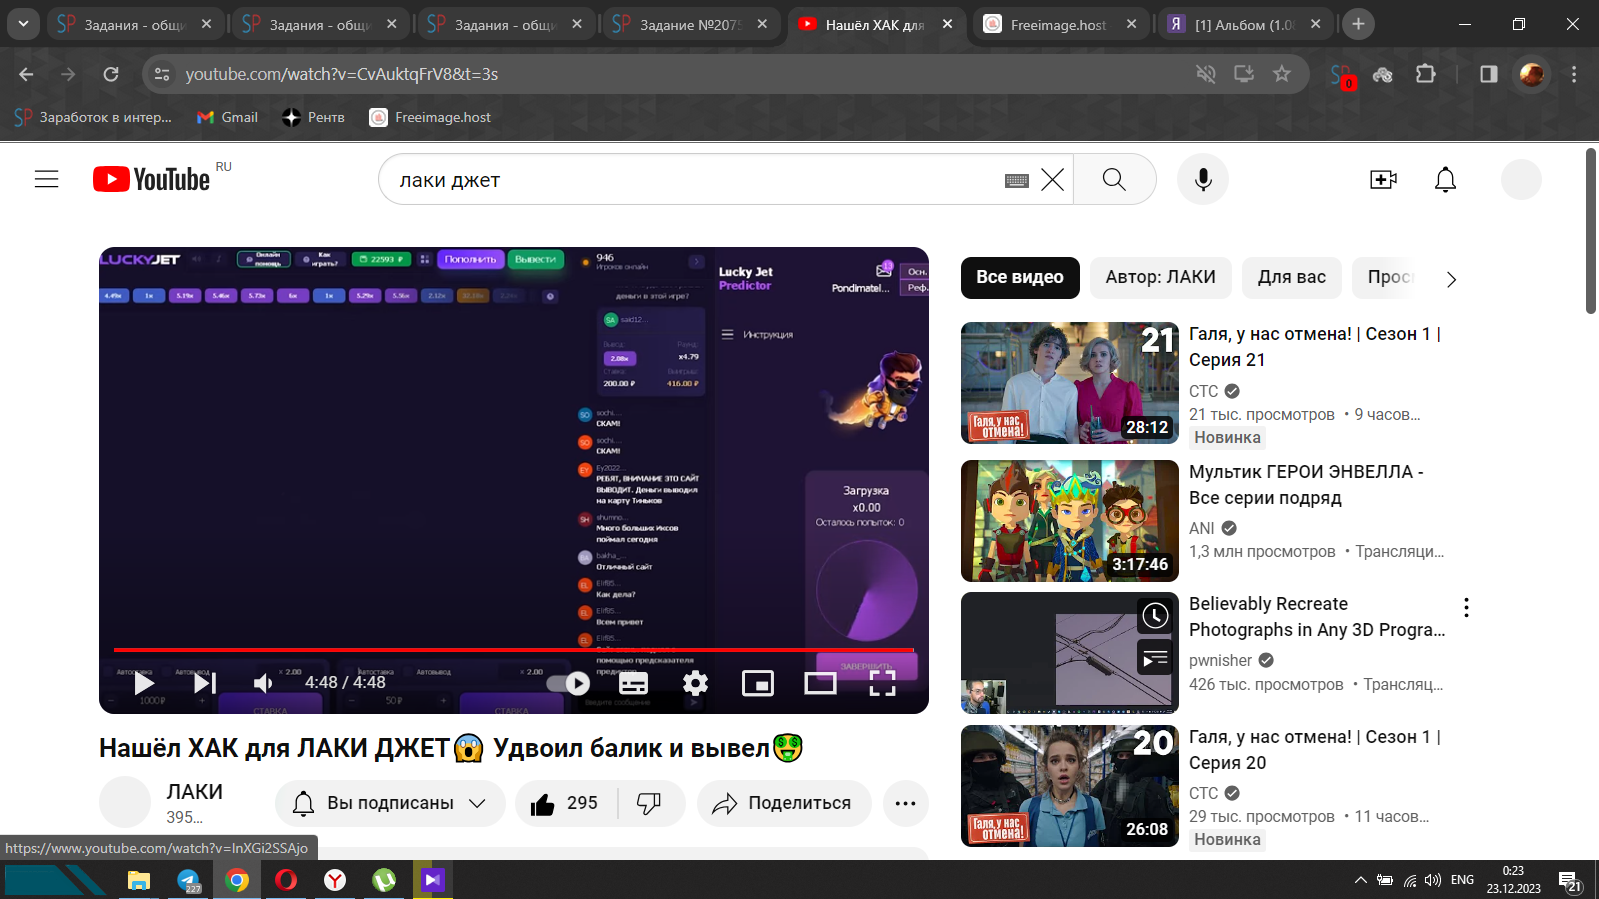Open the ЛАКИ channel avatar
Screen dimensions: 1599x899
tap(125, 802)
